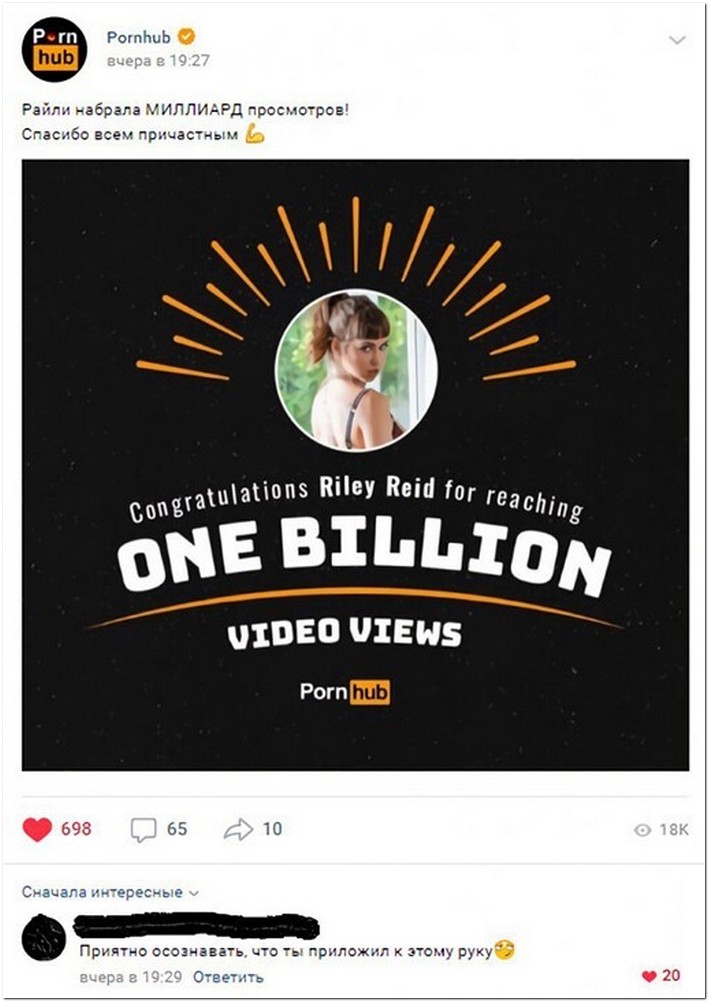Open the comment timestamp вчера в 19:29
709x1002 pixels.
130,977
